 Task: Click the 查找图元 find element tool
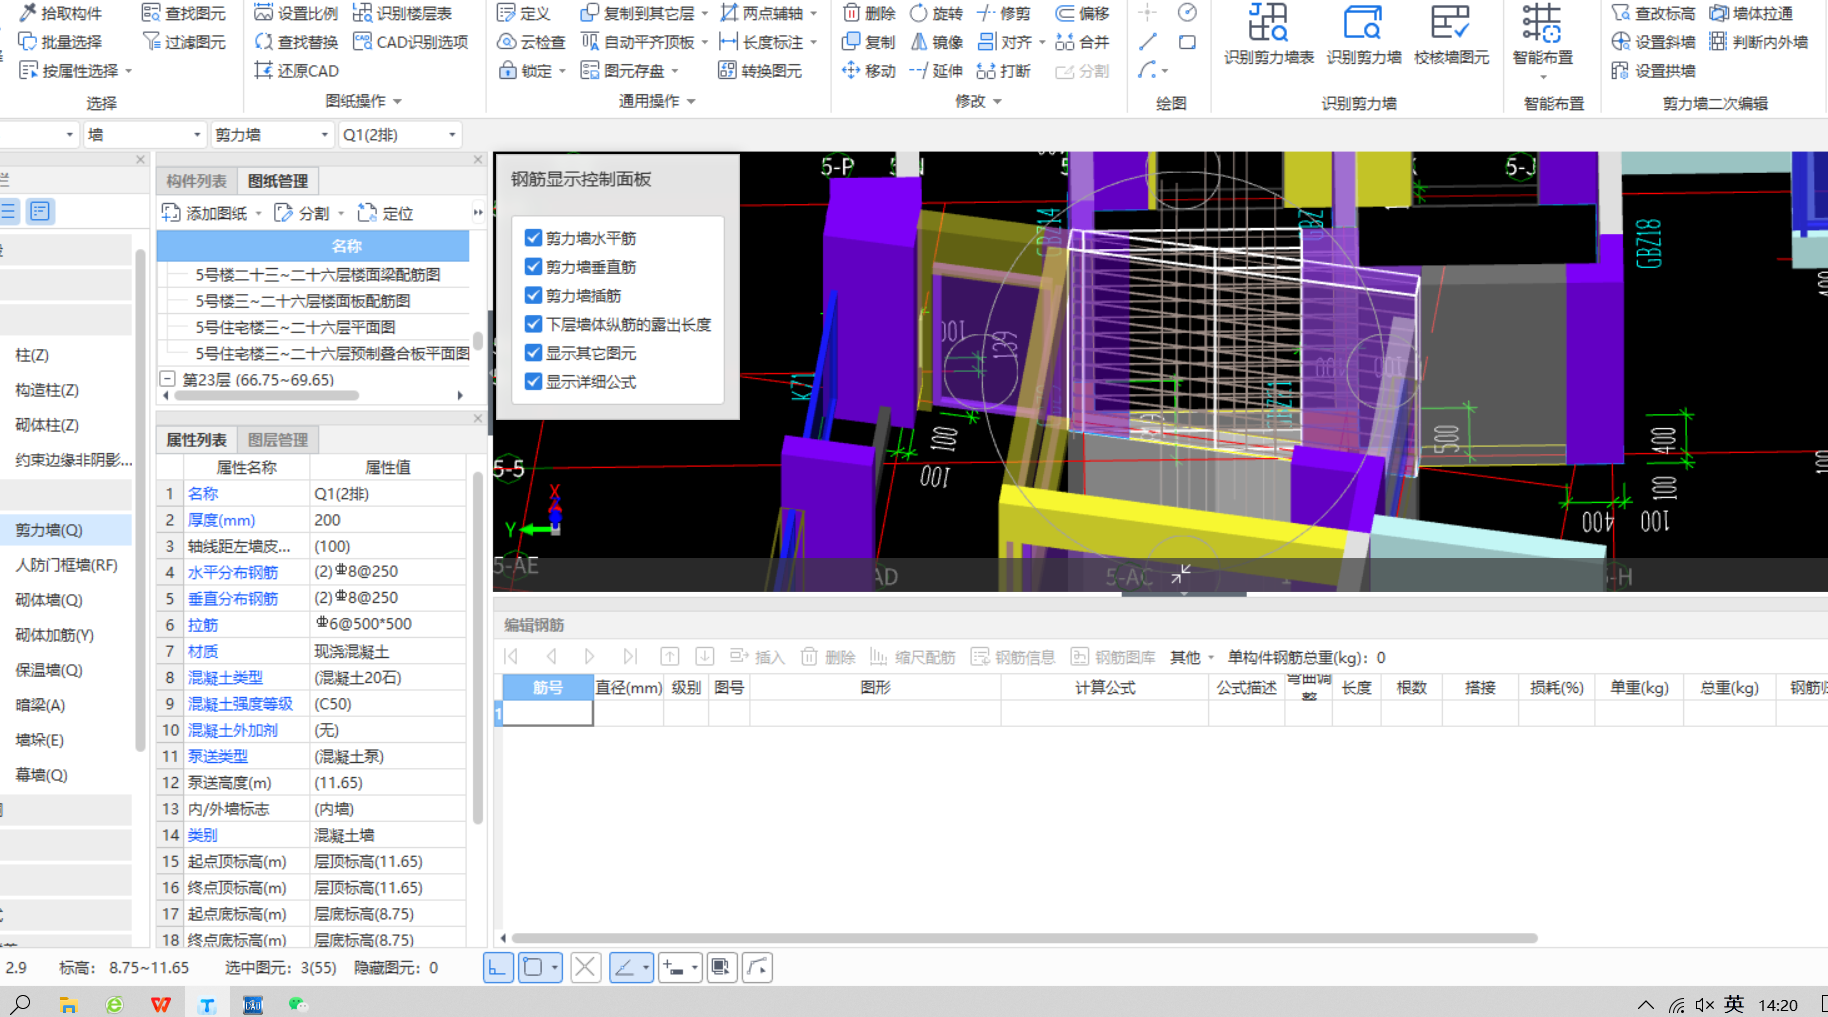(183, 13)
